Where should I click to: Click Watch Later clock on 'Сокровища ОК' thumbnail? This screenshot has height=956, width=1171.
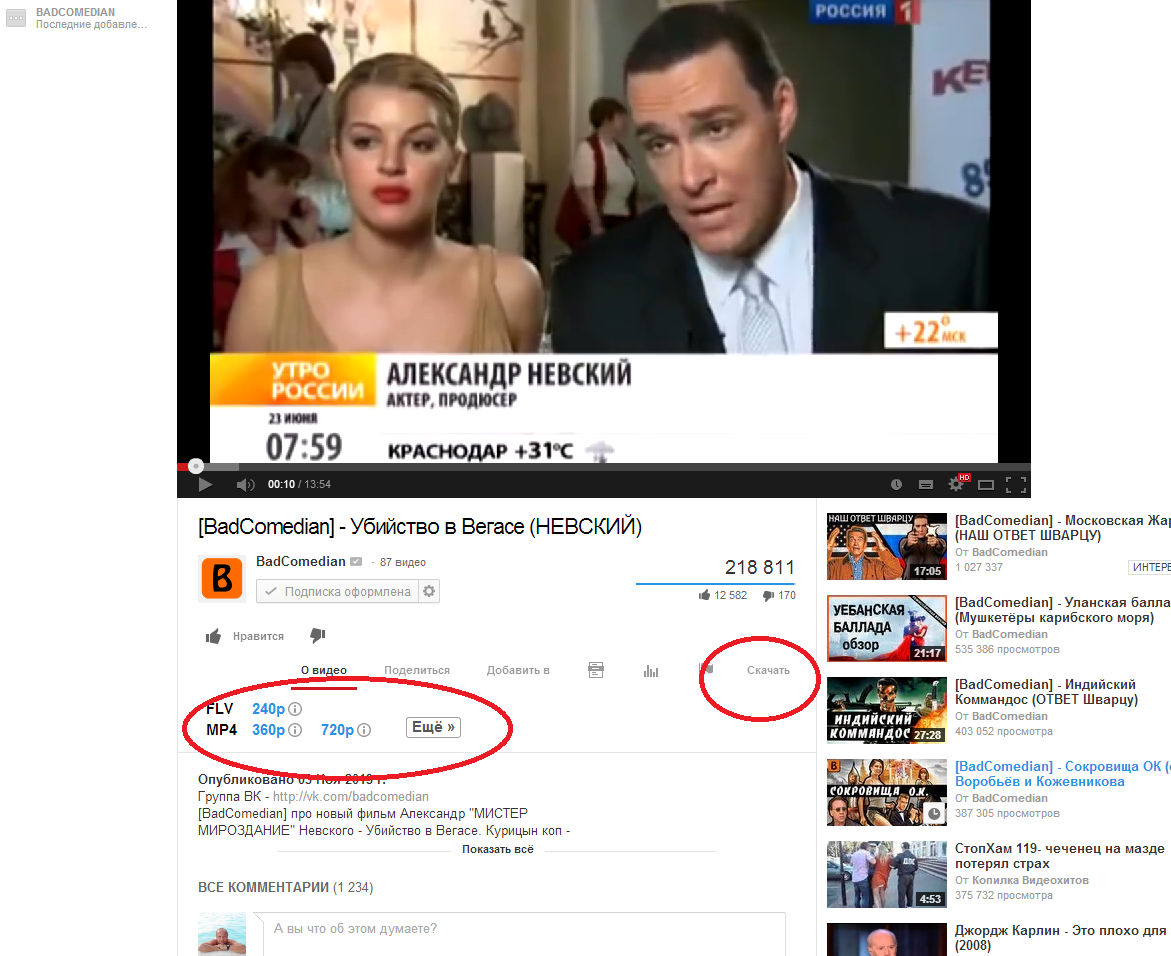(934, 813)
